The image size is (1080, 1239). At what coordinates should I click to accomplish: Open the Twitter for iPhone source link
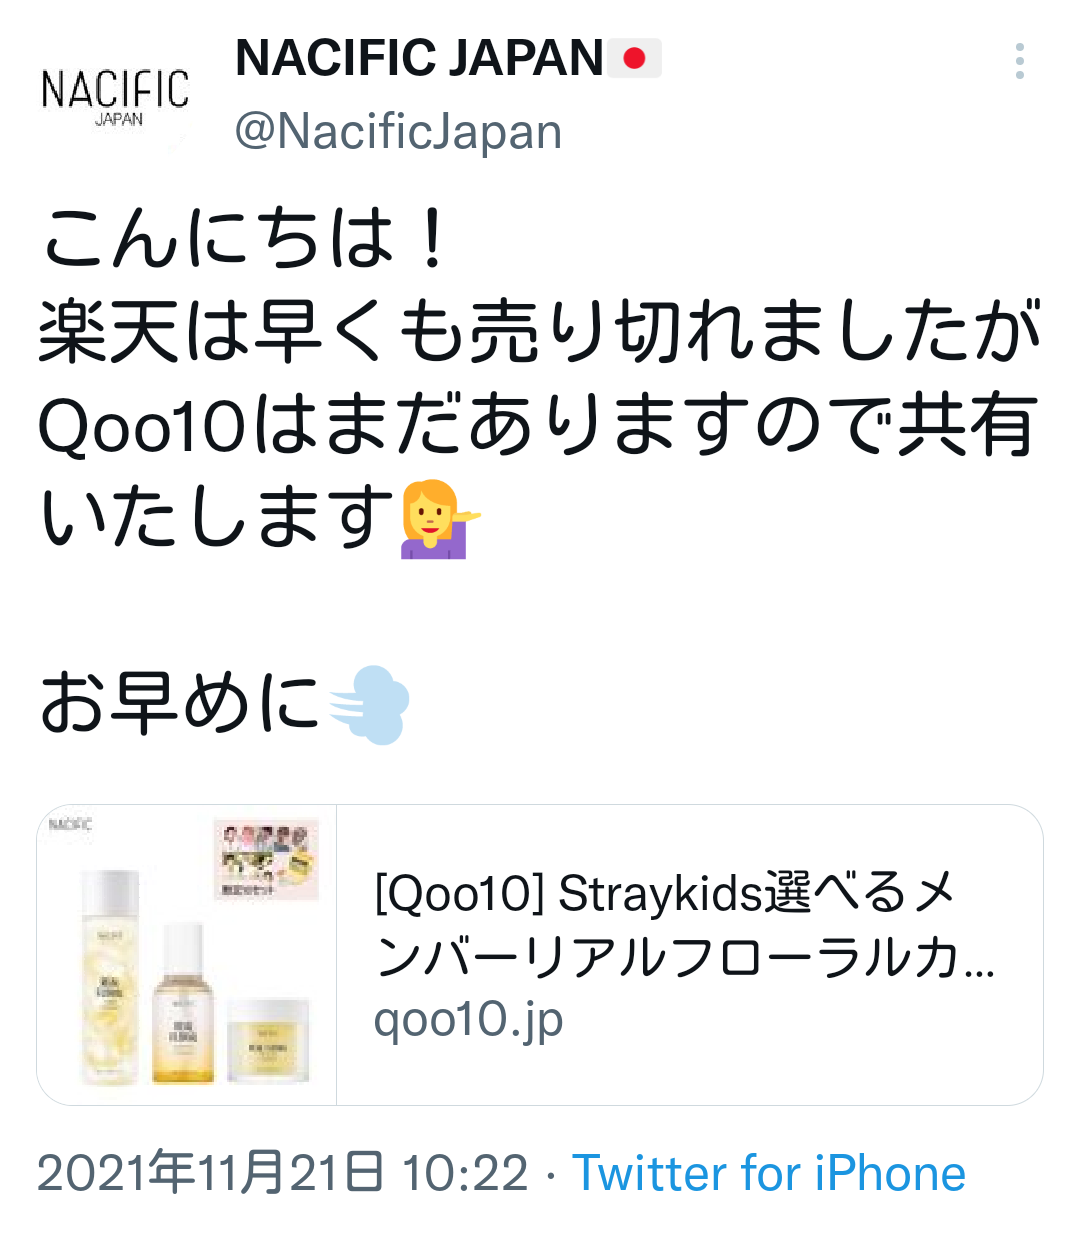coord(768,1174)
